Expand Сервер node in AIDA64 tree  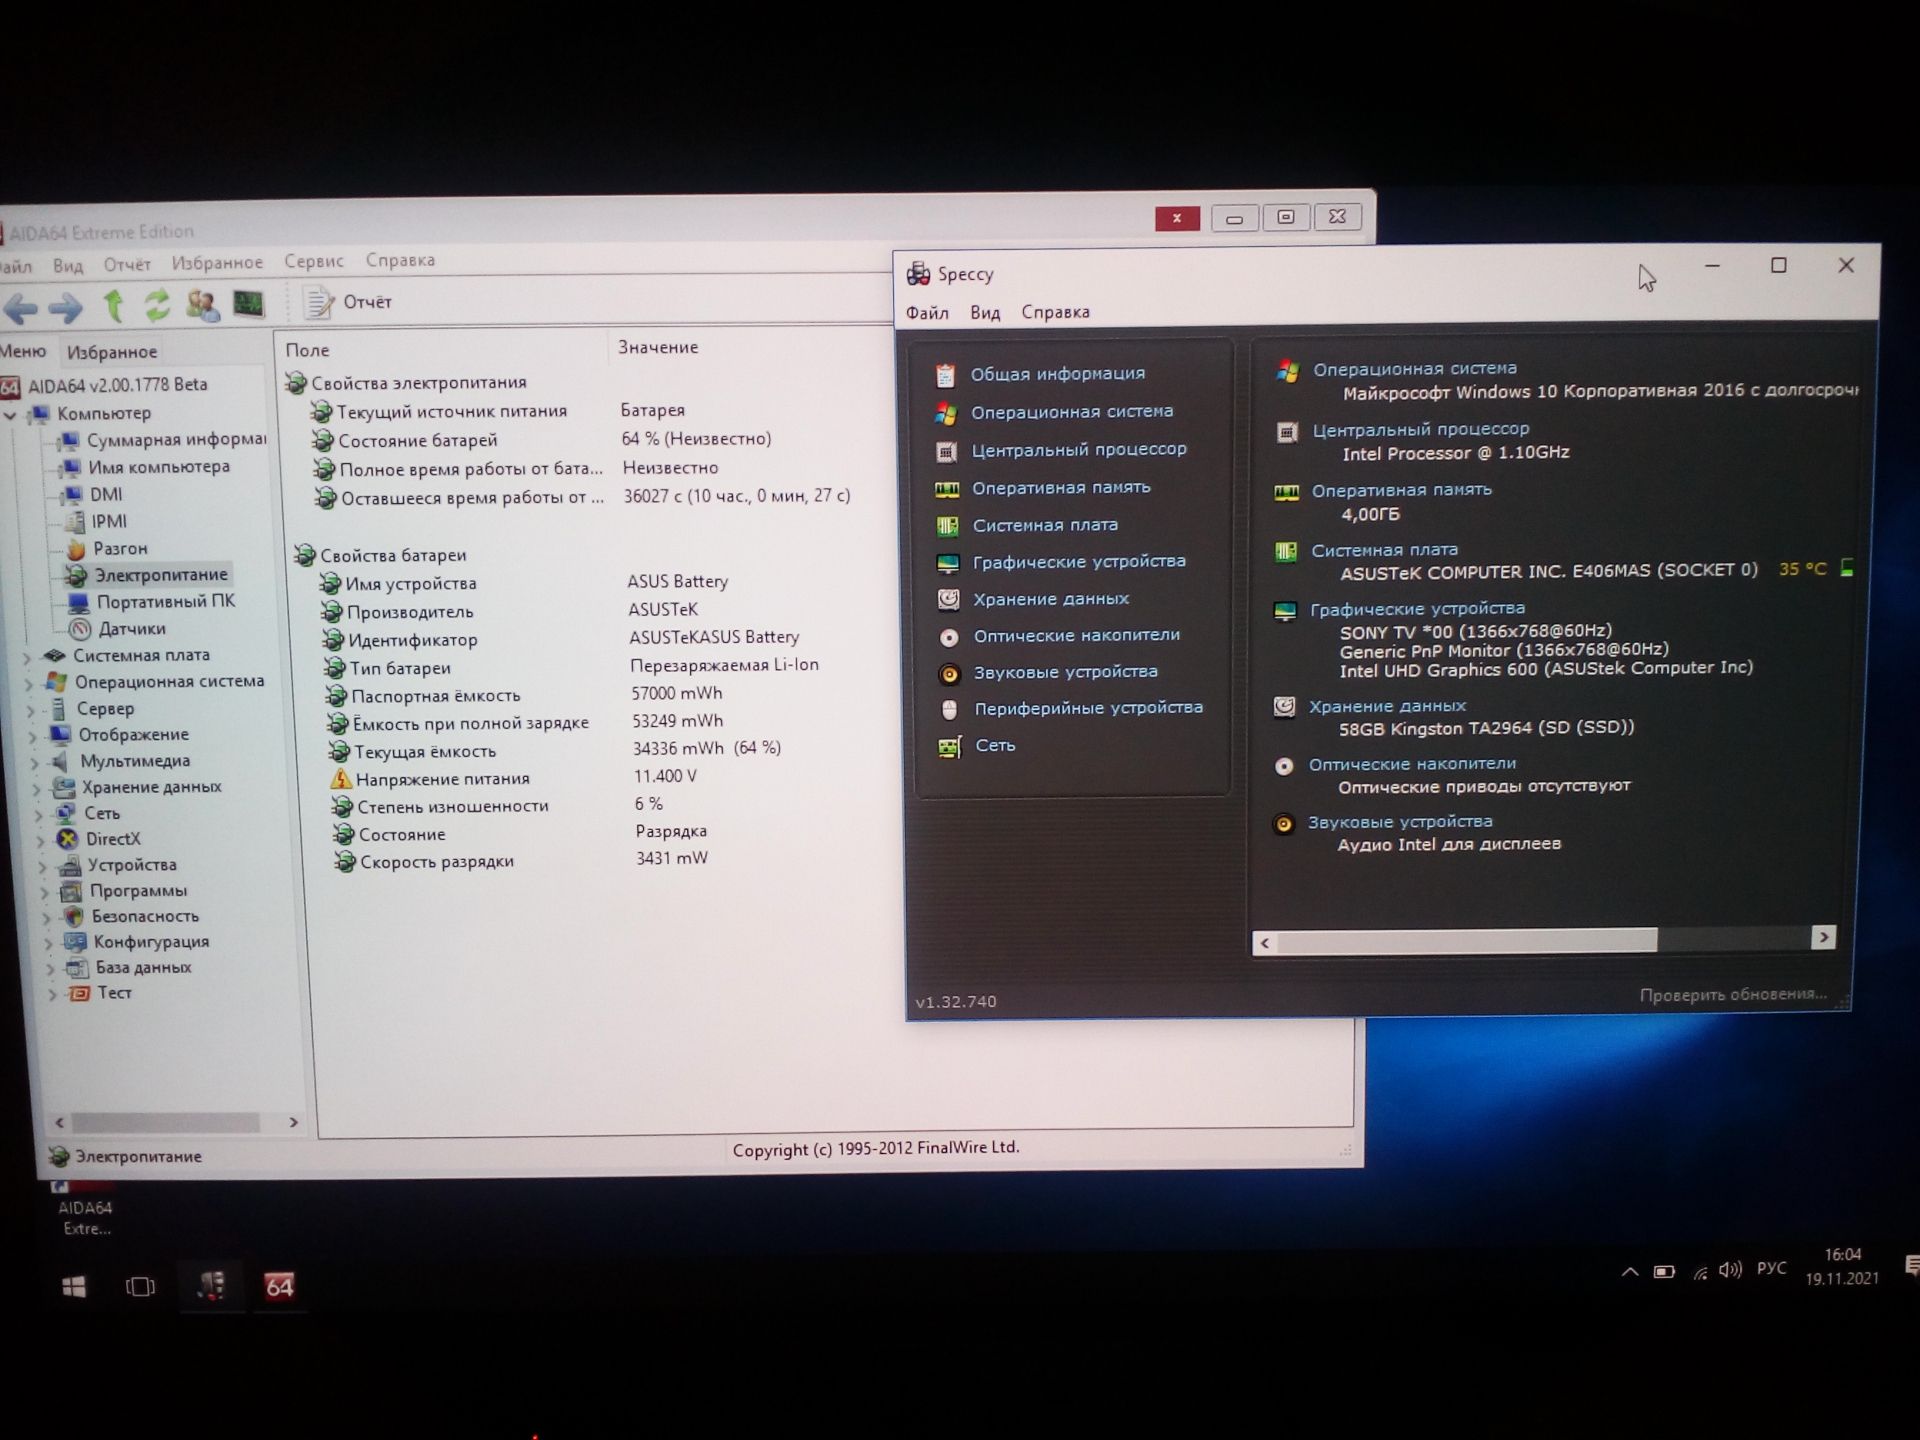pyautogui.click(x=31, y=711)
